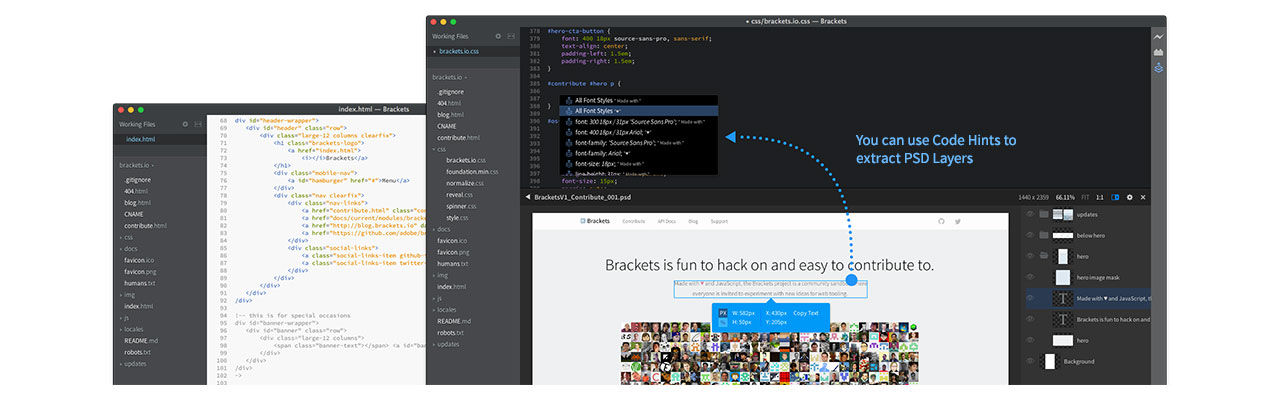Click back arrow beside BracketsV1_Contribute_001.psd
Image resolution: width=1280 pixels, height=400 pixels.
pos(528,197)
